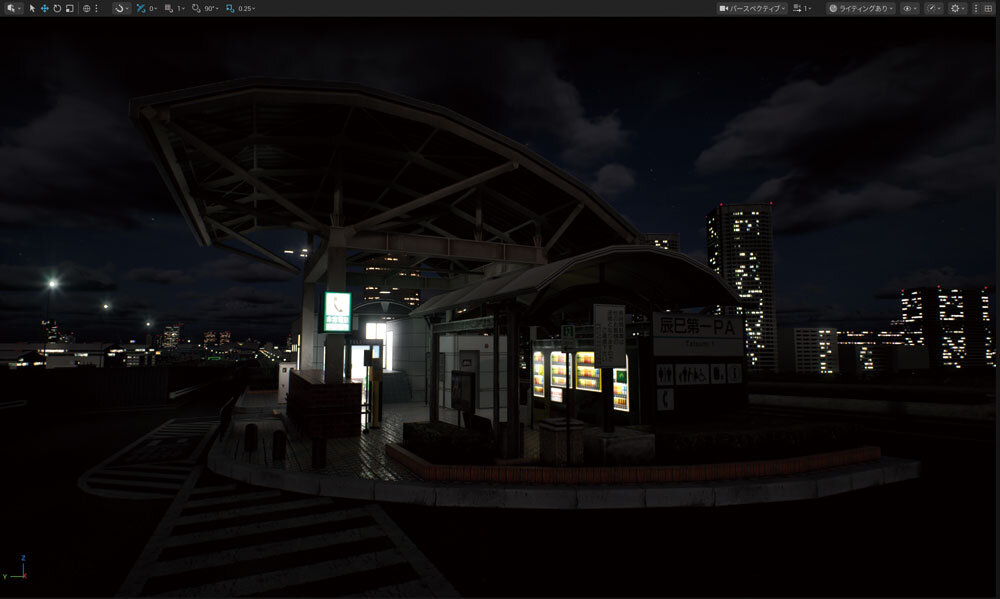Viewport: 1000px width, 599px height.
Task: Open the performance and scalability gauge menu
Action: coord(933,8)
